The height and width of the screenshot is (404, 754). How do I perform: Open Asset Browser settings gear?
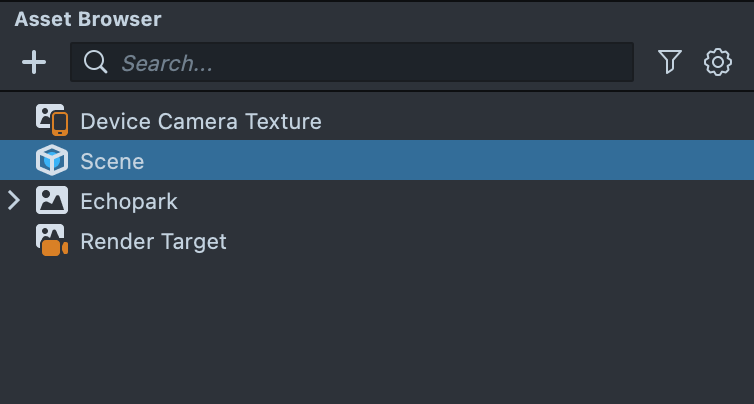pos(718,62)
